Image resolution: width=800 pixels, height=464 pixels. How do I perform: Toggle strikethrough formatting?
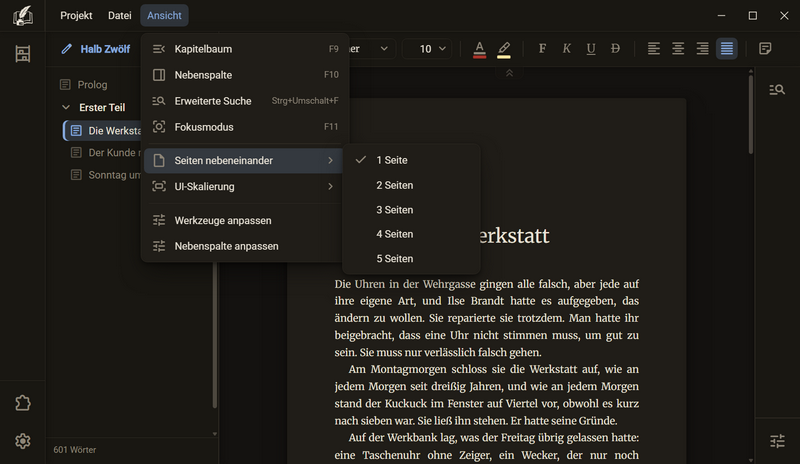coord(615,49)
